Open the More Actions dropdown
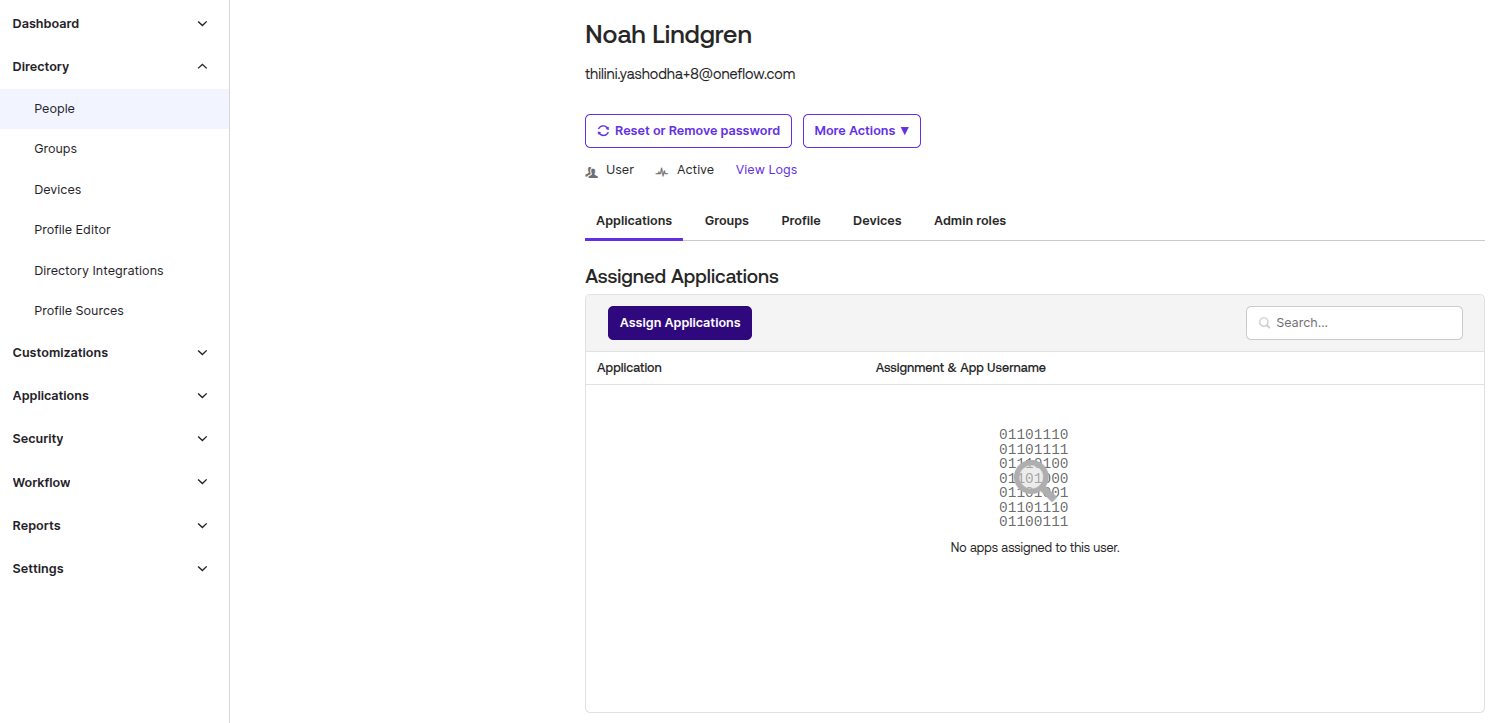Screen dimensions: 1494x723 click(862, 131)
